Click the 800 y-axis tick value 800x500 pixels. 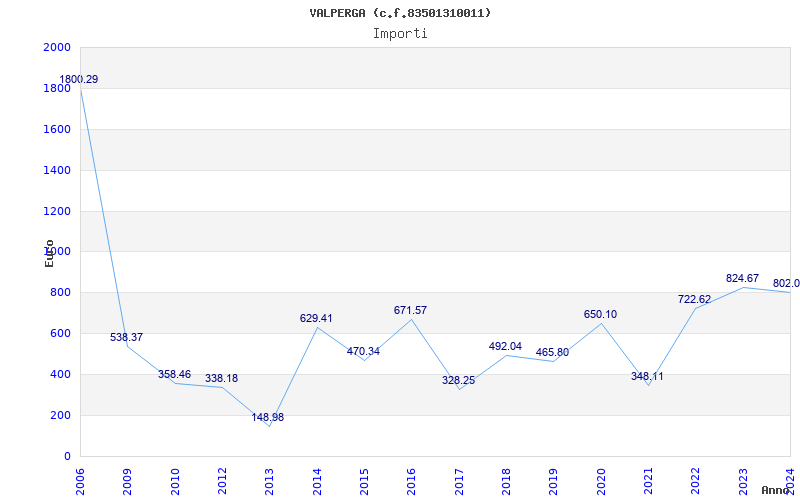(x=60, y=292)
